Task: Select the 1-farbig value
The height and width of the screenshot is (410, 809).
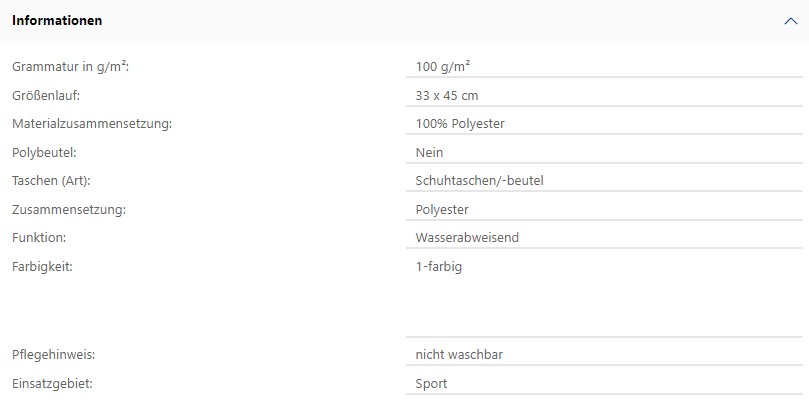Action: (439, 267)
